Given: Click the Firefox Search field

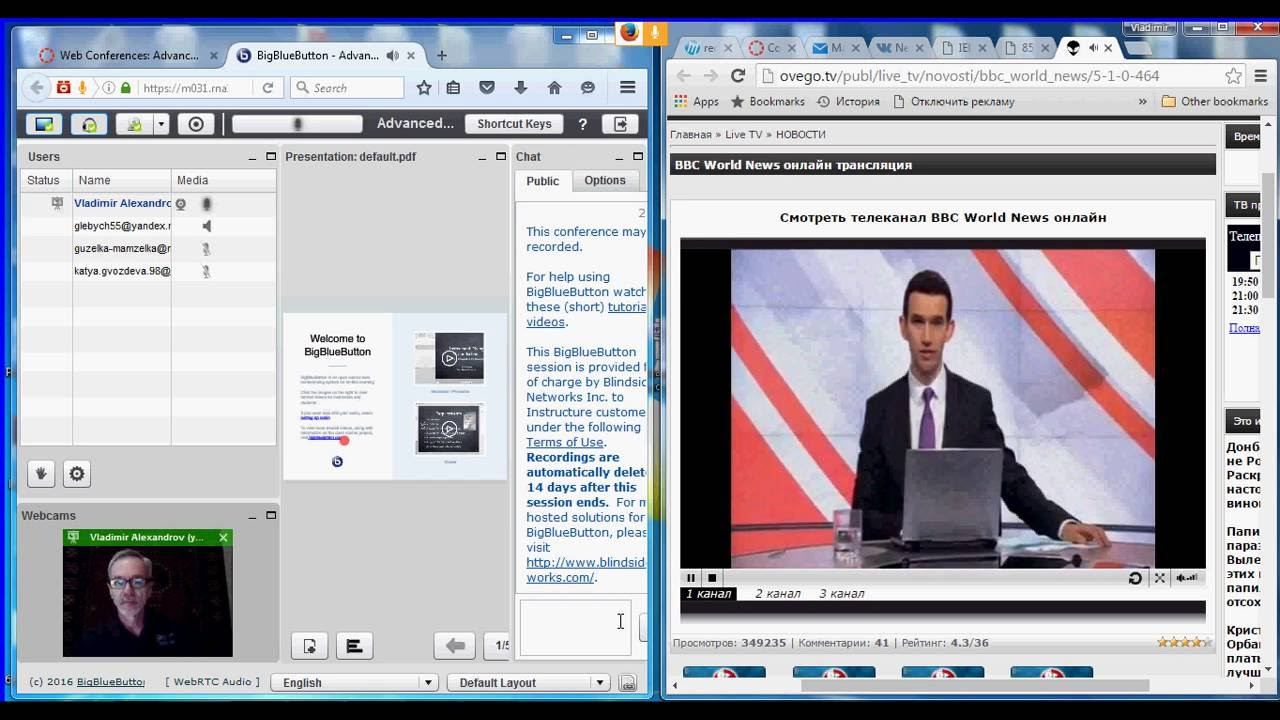Looking at the screenshot, I should [348, 88].
